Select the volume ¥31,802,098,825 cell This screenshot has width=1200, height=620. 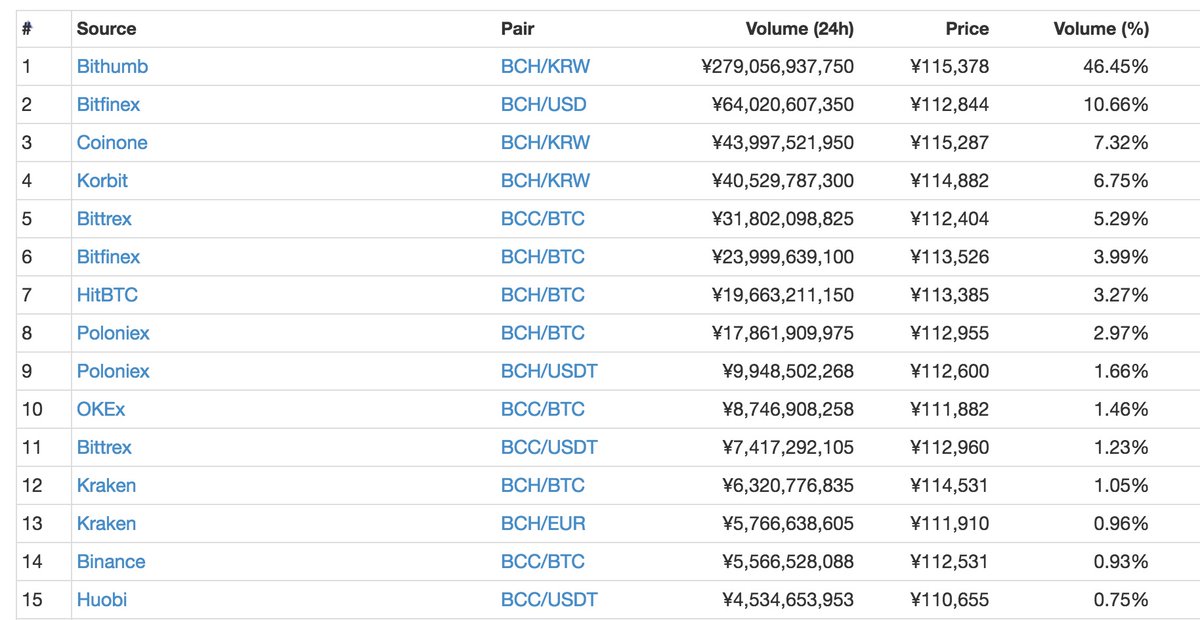tap(783, 219)
